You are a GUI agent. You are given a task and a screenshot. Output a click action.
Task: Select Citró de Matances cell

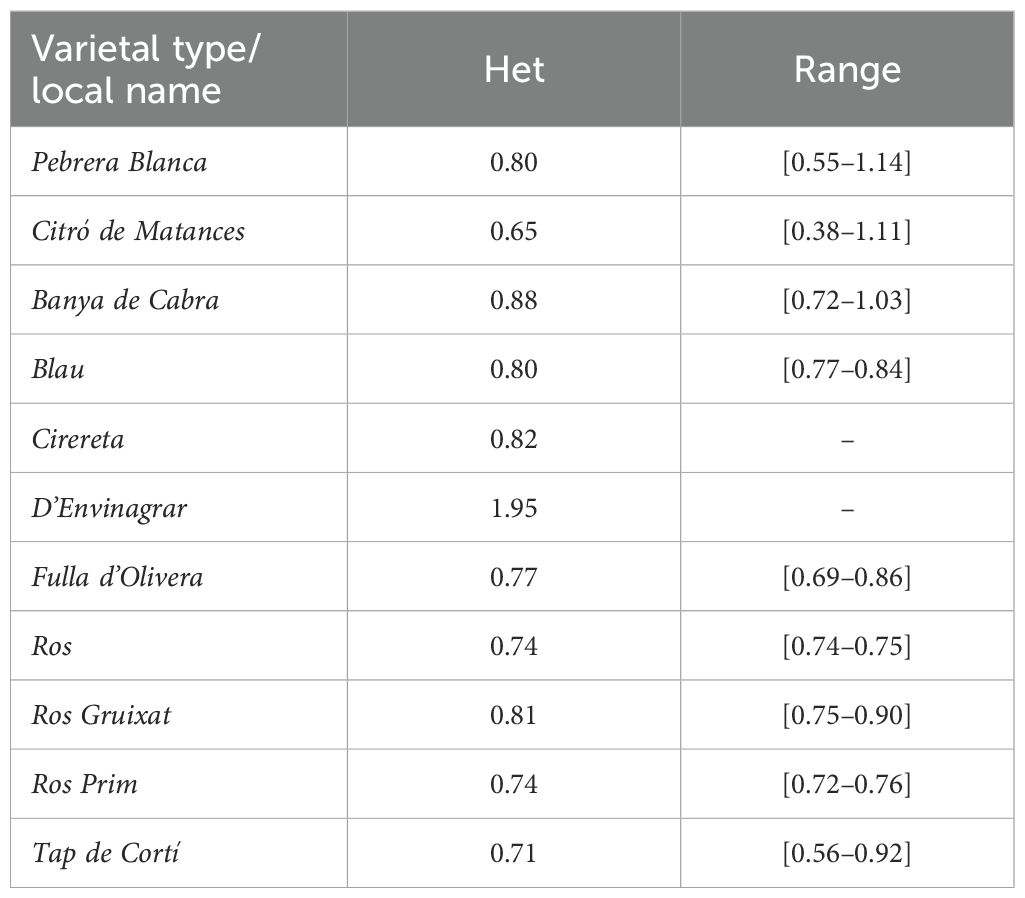tap(138, 231)
